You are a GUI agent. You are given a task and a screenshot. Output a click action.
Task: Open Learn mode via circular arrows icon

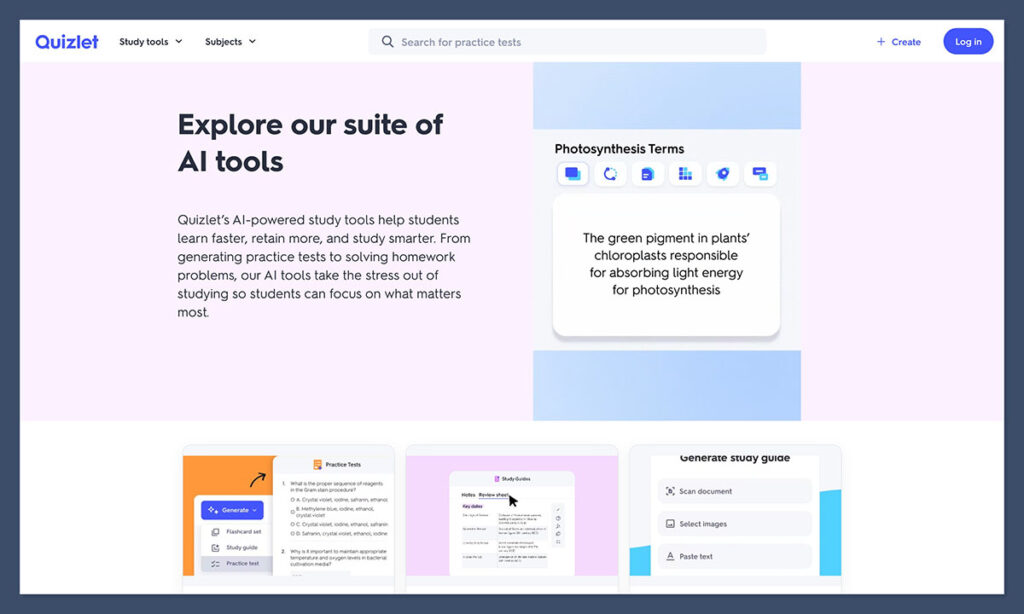[610, 174]
